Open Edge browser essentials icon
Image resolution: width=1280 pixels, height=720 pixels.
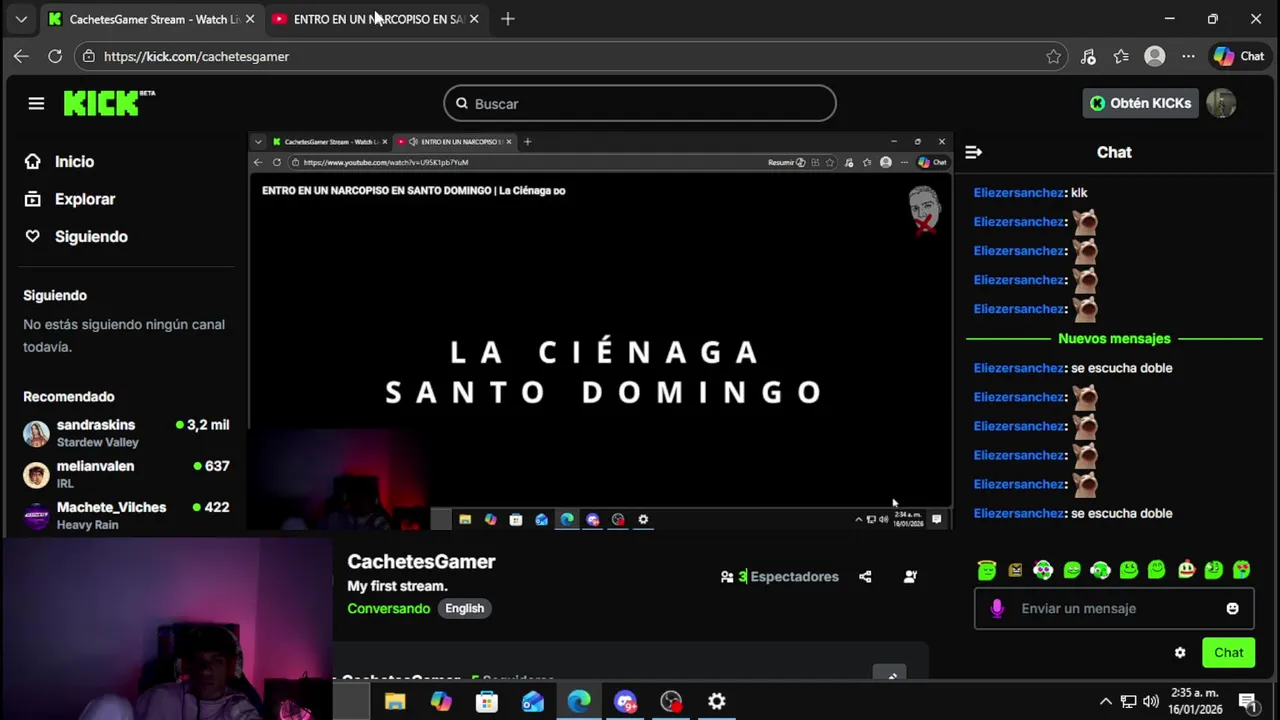pos(1088,56)
